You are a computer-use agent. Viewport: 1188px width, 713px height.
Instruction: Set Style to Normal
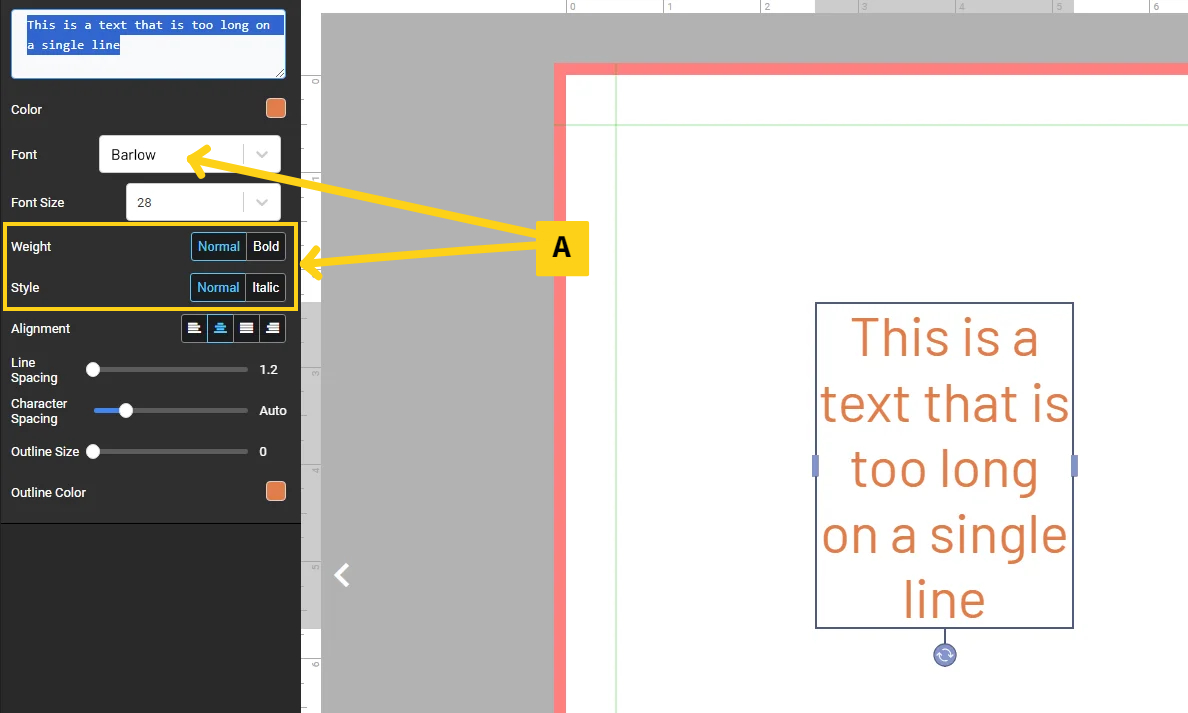coord(218,287)
